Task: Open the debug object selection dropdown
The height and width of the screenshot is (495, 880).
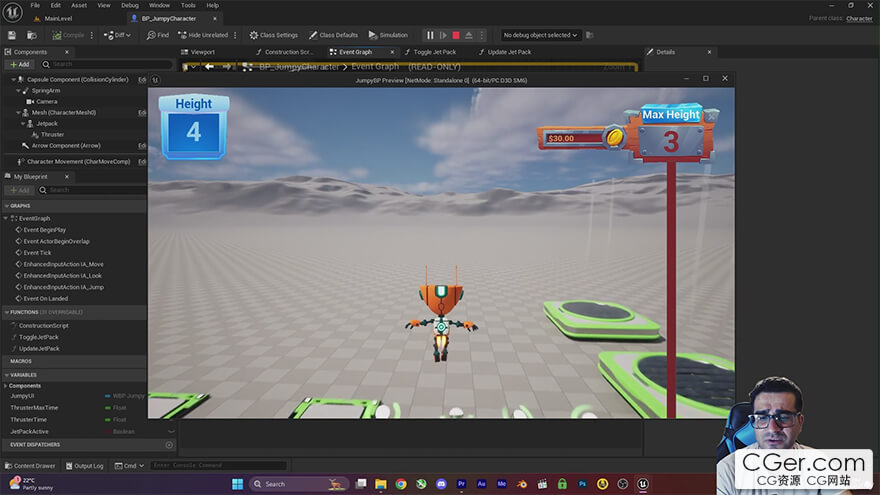Action: 541,35
